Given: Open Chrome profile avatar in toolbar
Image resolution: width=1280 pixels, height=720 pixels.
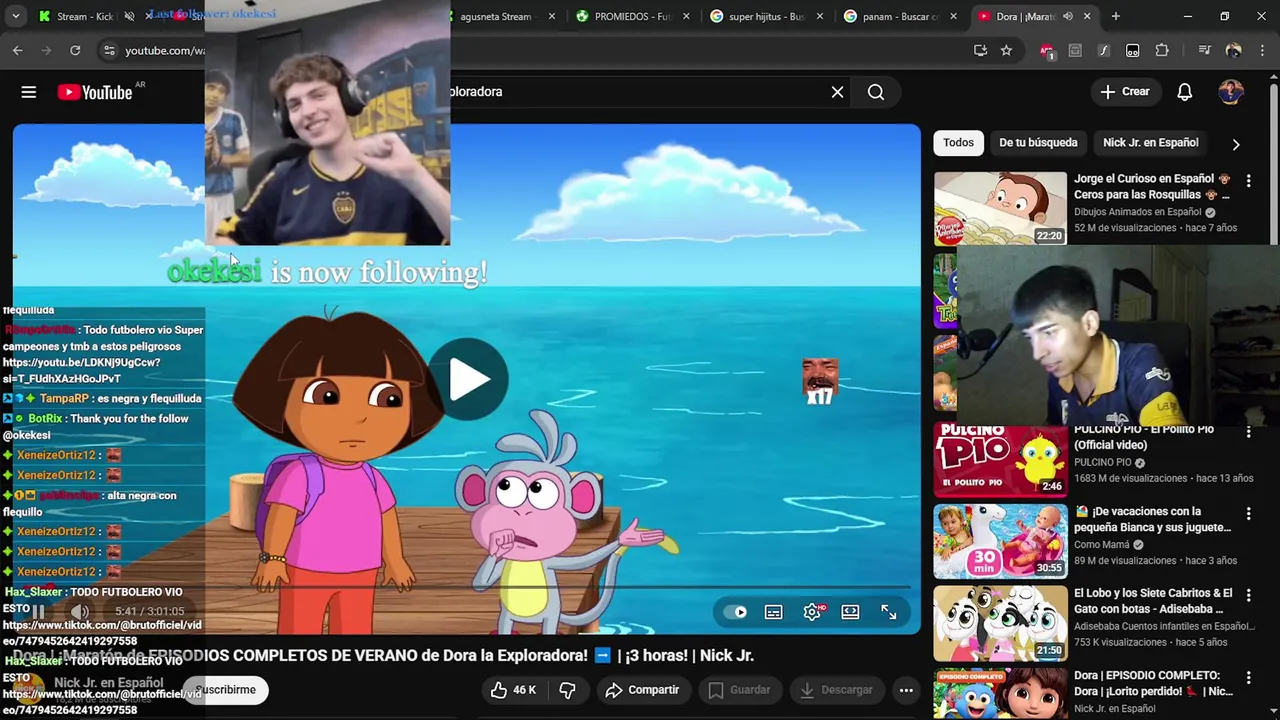Looking at the screenshot, I should [x=1233, y=51].
